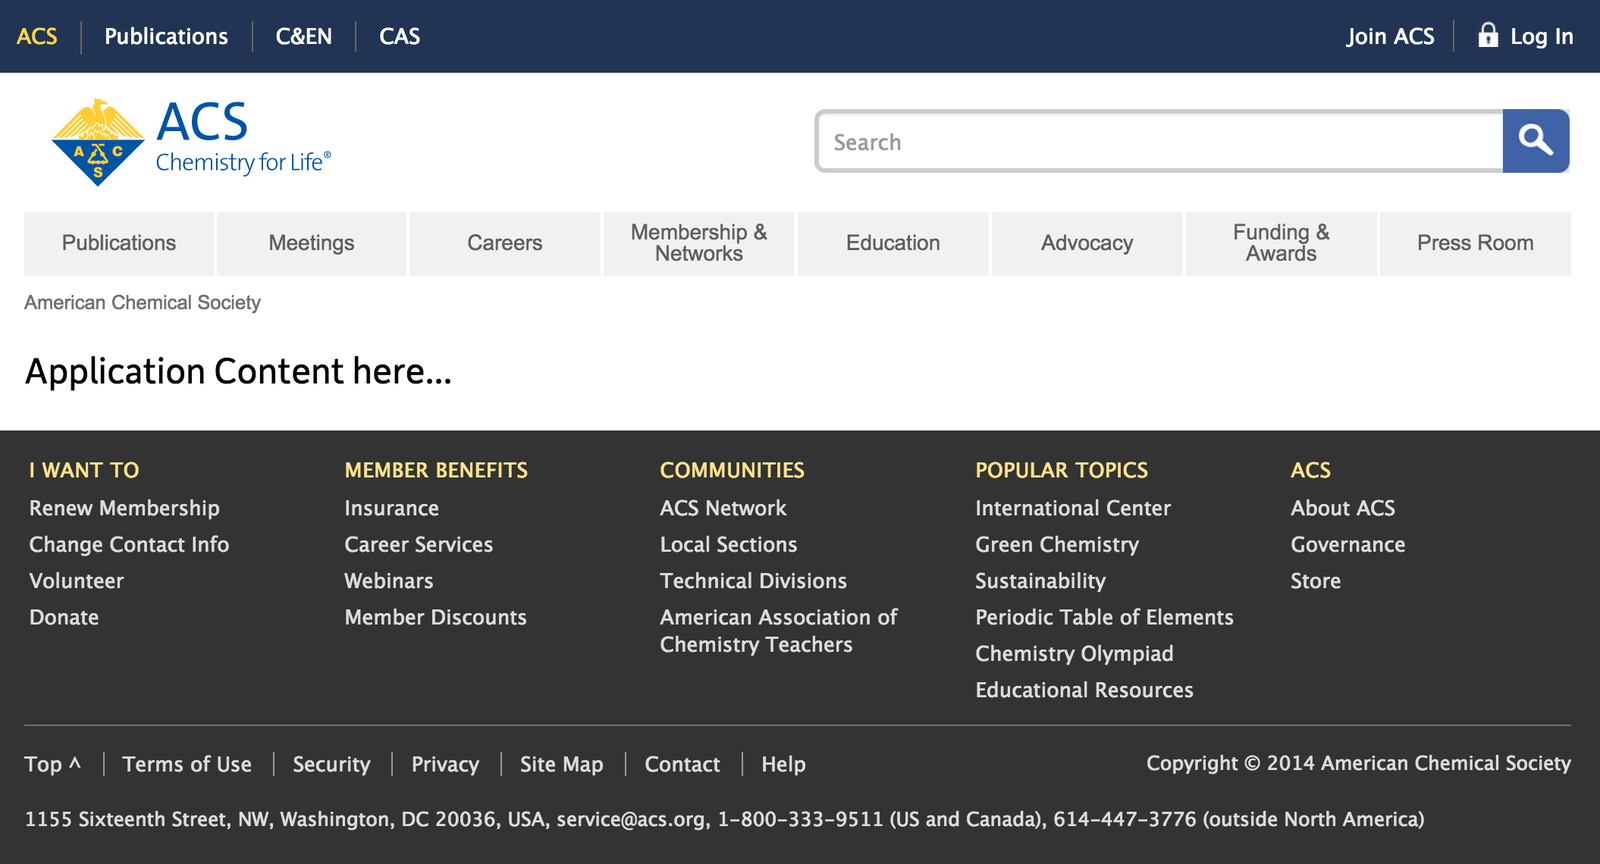Open ACS Network community link
This screenshot has width=1600, height=864.
click(x=723, y=508)
